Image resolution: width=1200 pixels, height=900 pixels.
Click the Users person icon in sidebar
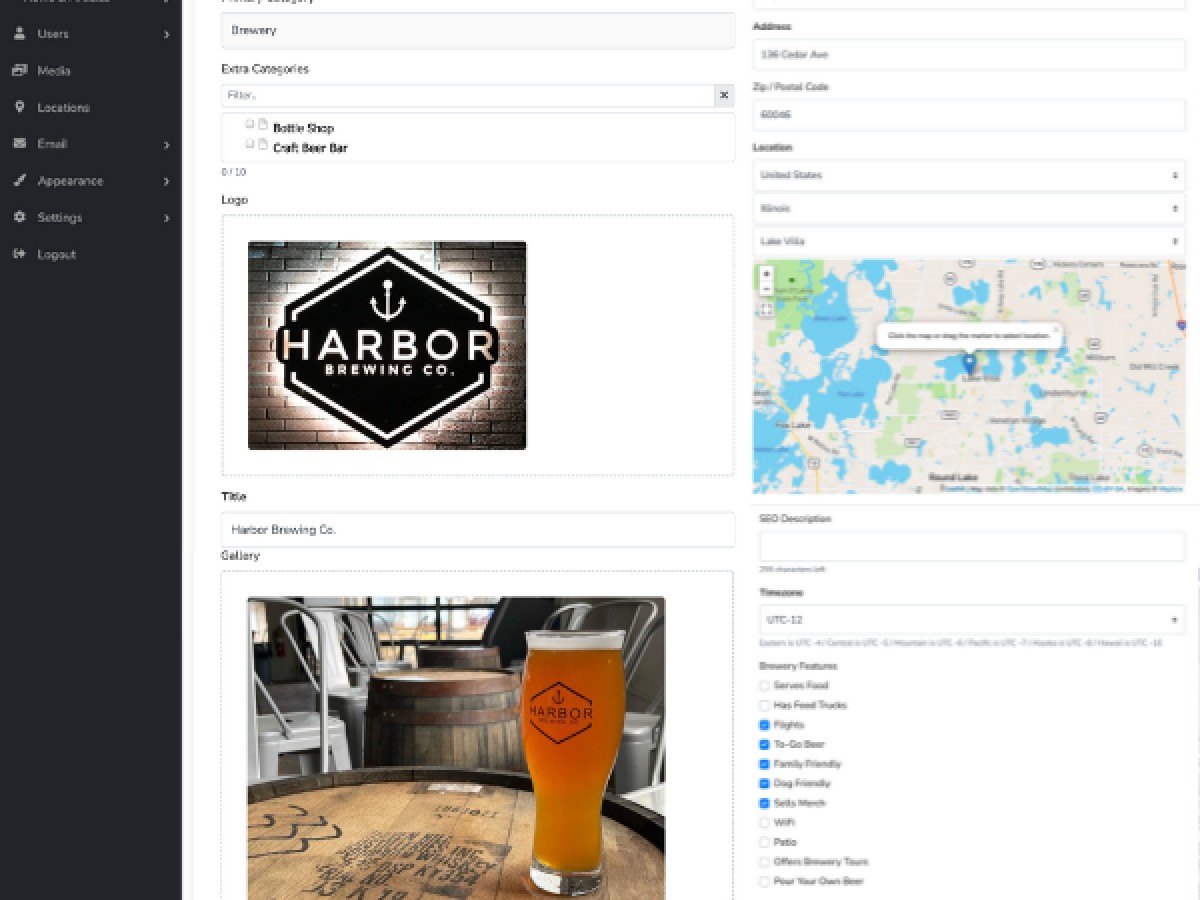19,34
